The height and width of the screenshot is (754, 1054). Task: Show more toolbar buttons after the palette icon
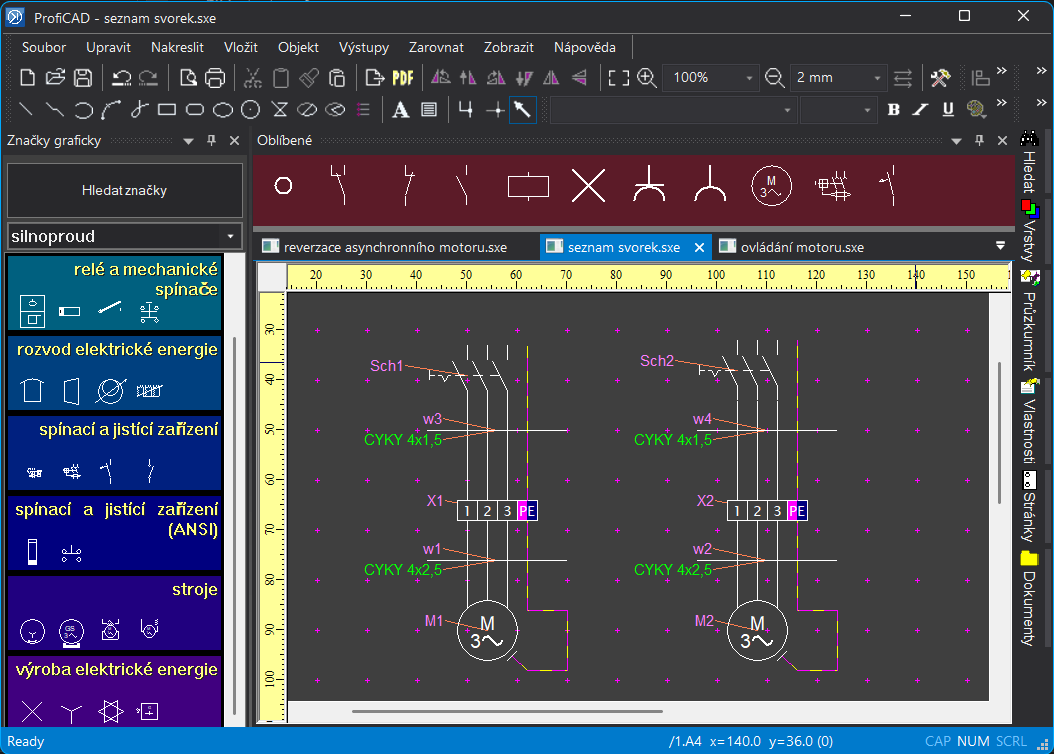pos(1002,103)
